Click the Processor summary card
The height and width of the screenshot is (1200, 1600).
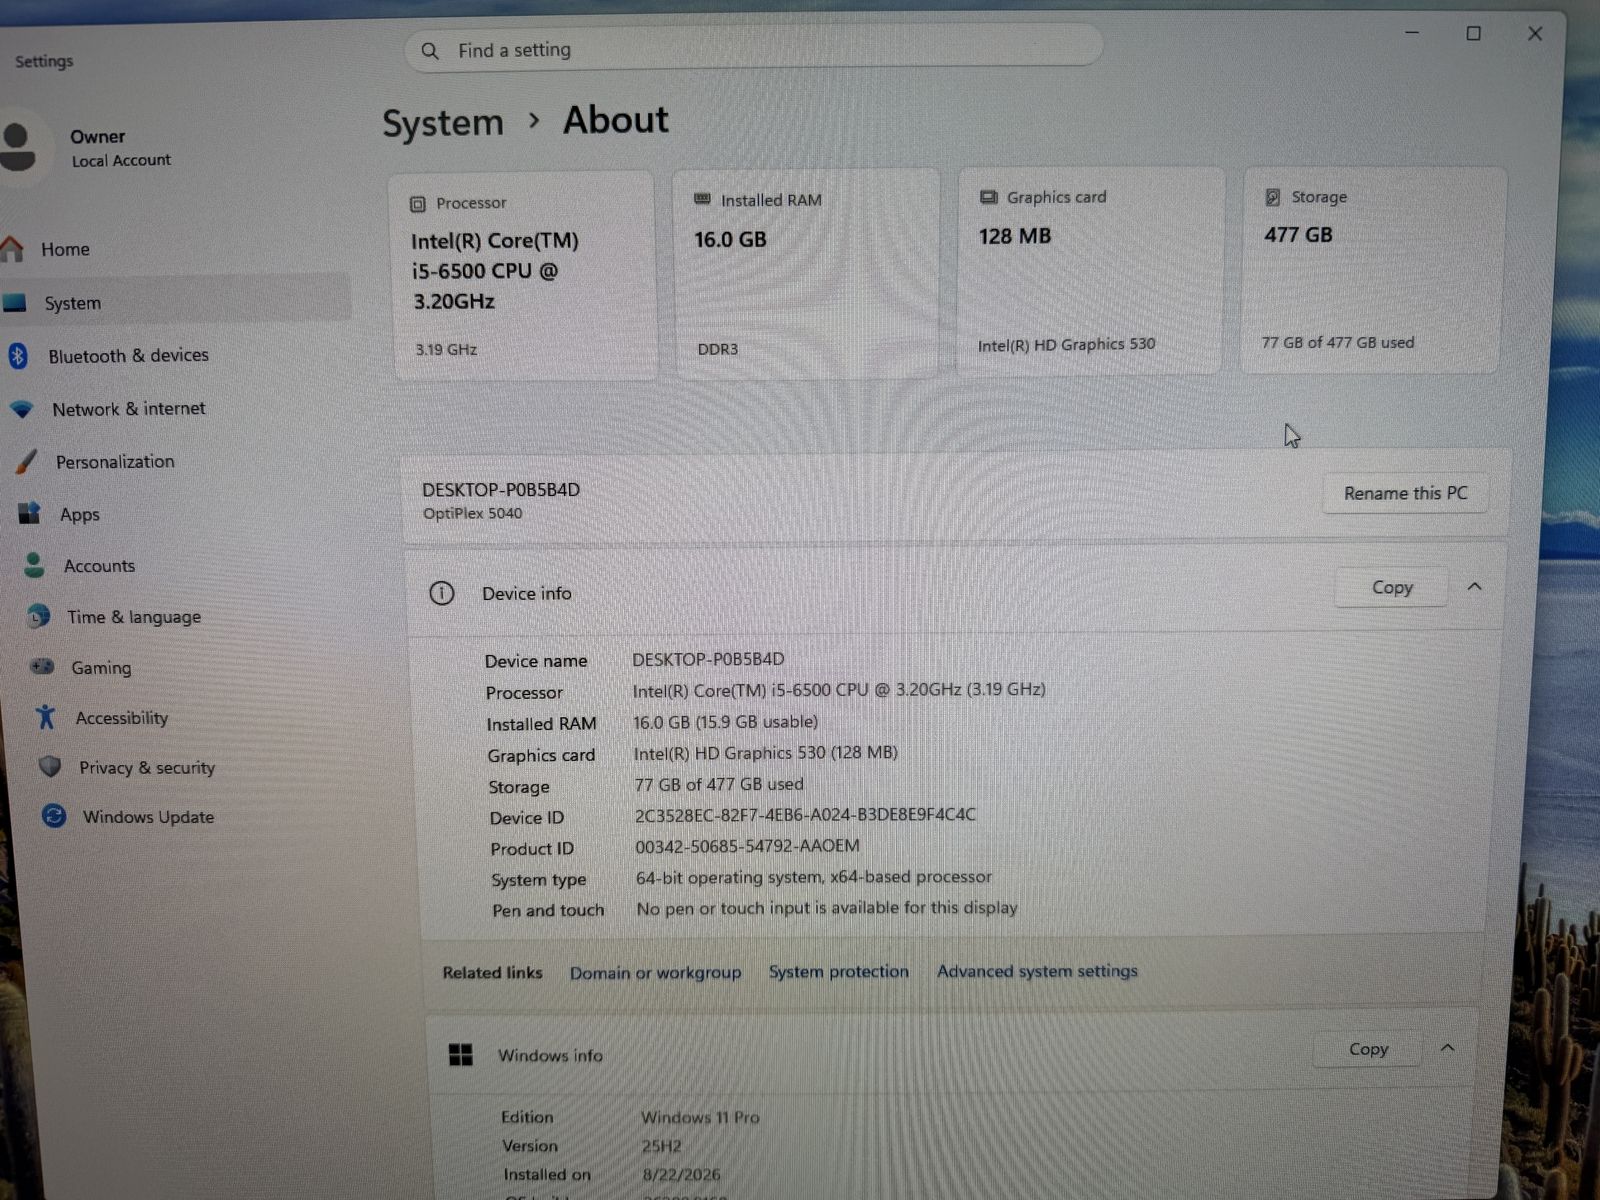click(x=523, y=274)
